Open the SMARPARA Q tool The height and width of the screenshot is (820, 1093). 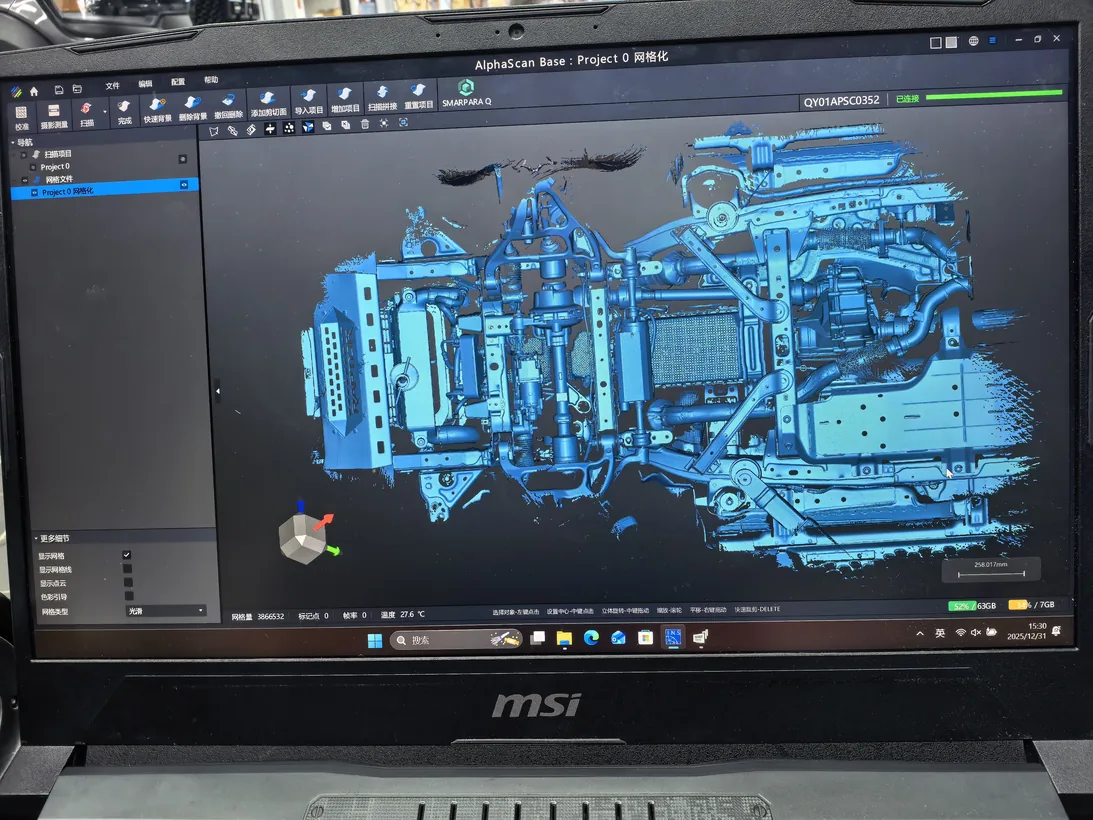coord(466,93)
